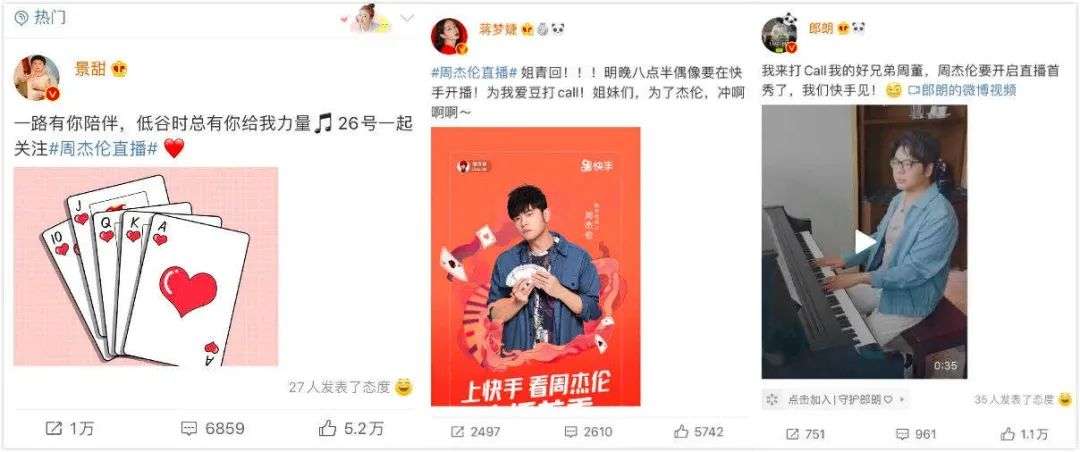The height and width of the screenshot is (452, 1080).
Task: Open the playing cards image thumbnail
Action: pos(146,266)
